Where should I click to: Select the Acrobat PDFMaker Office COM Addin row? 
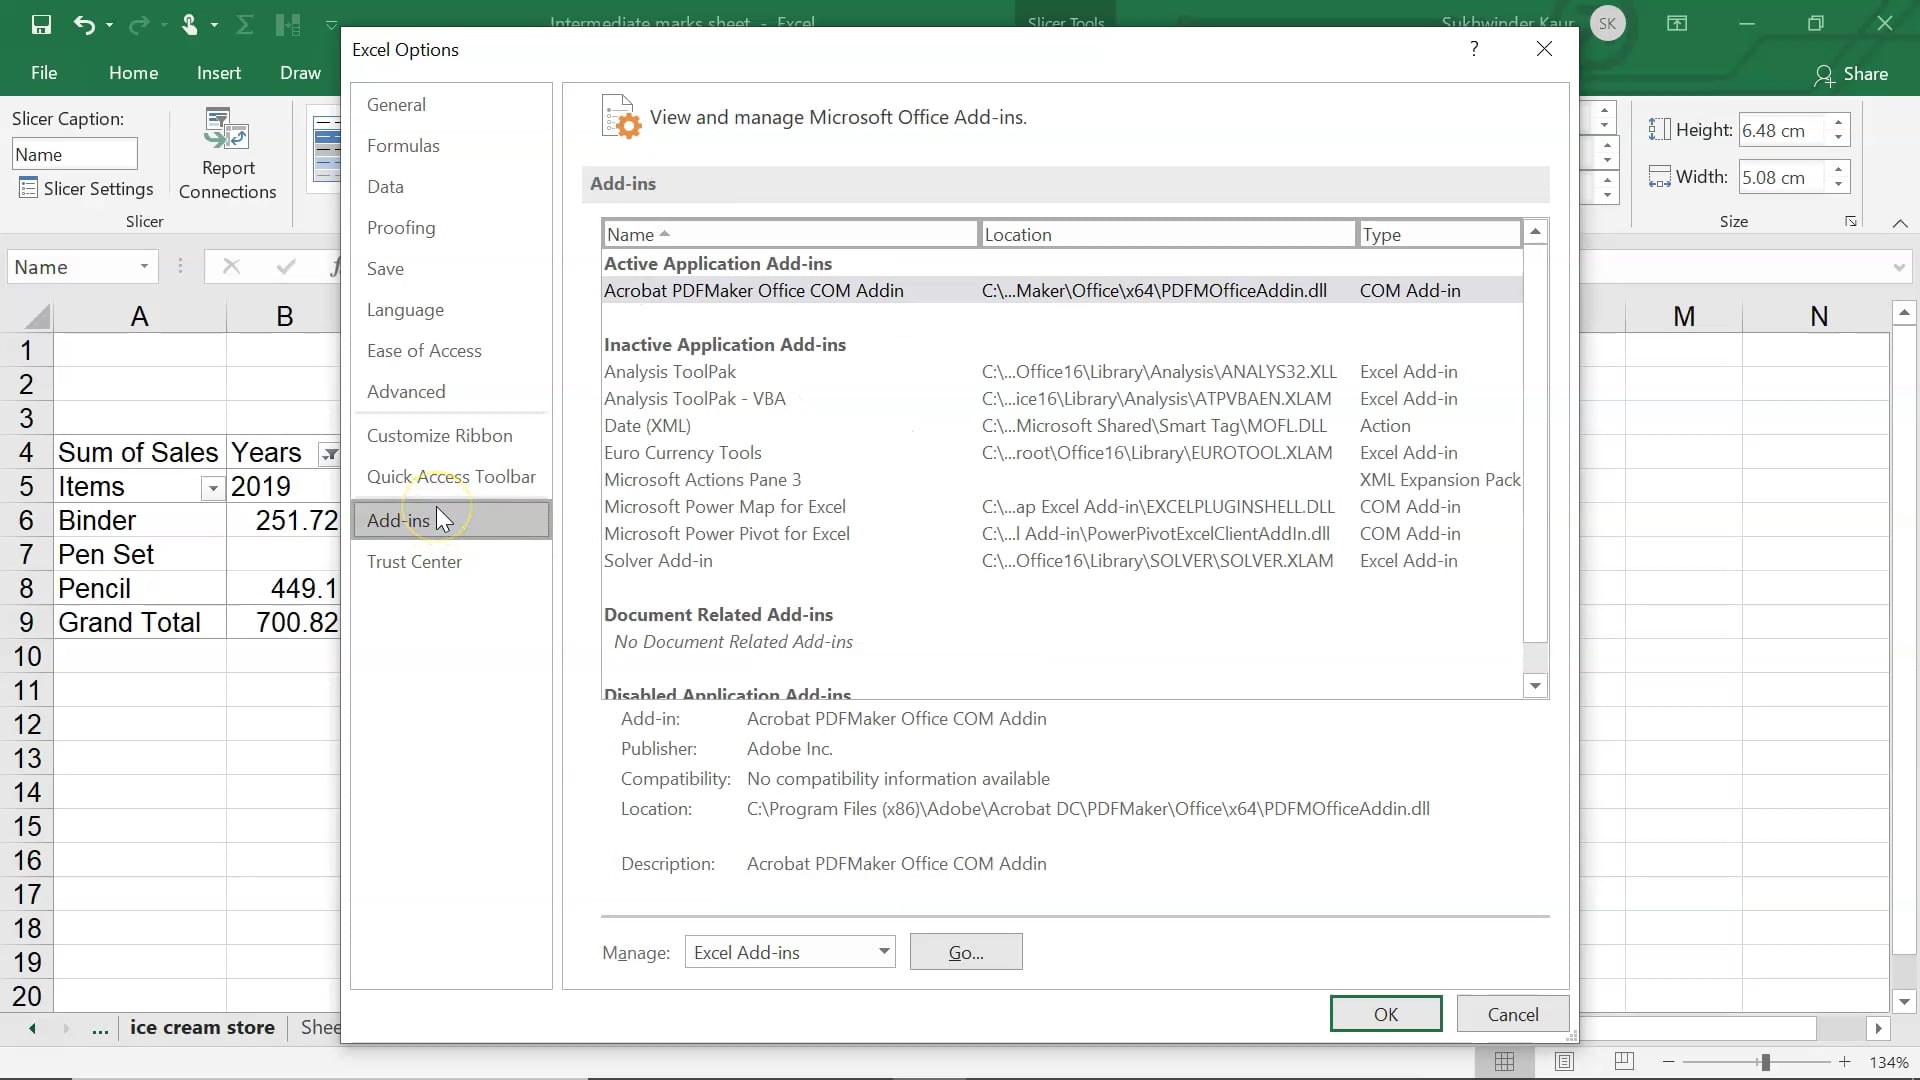(1062, 291)
